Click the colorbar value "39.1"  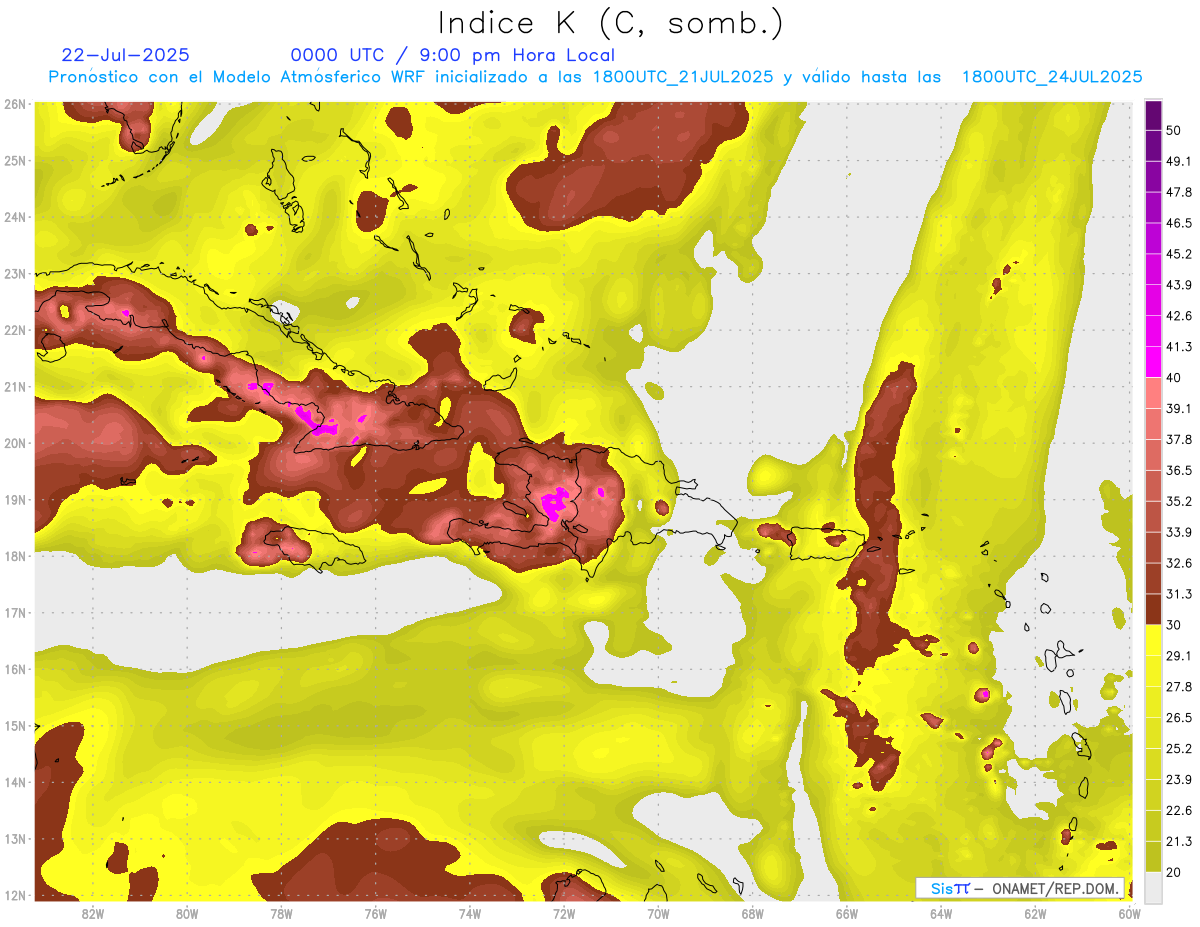tap(1178, 408)
